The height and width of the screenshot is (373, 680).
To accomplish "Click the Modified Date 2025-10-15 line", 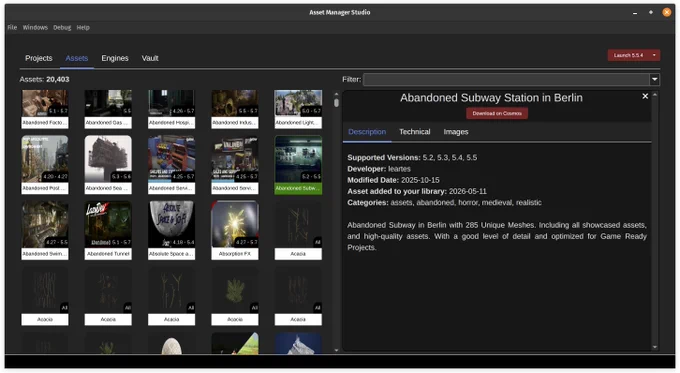I will click(x=393, y=180).
